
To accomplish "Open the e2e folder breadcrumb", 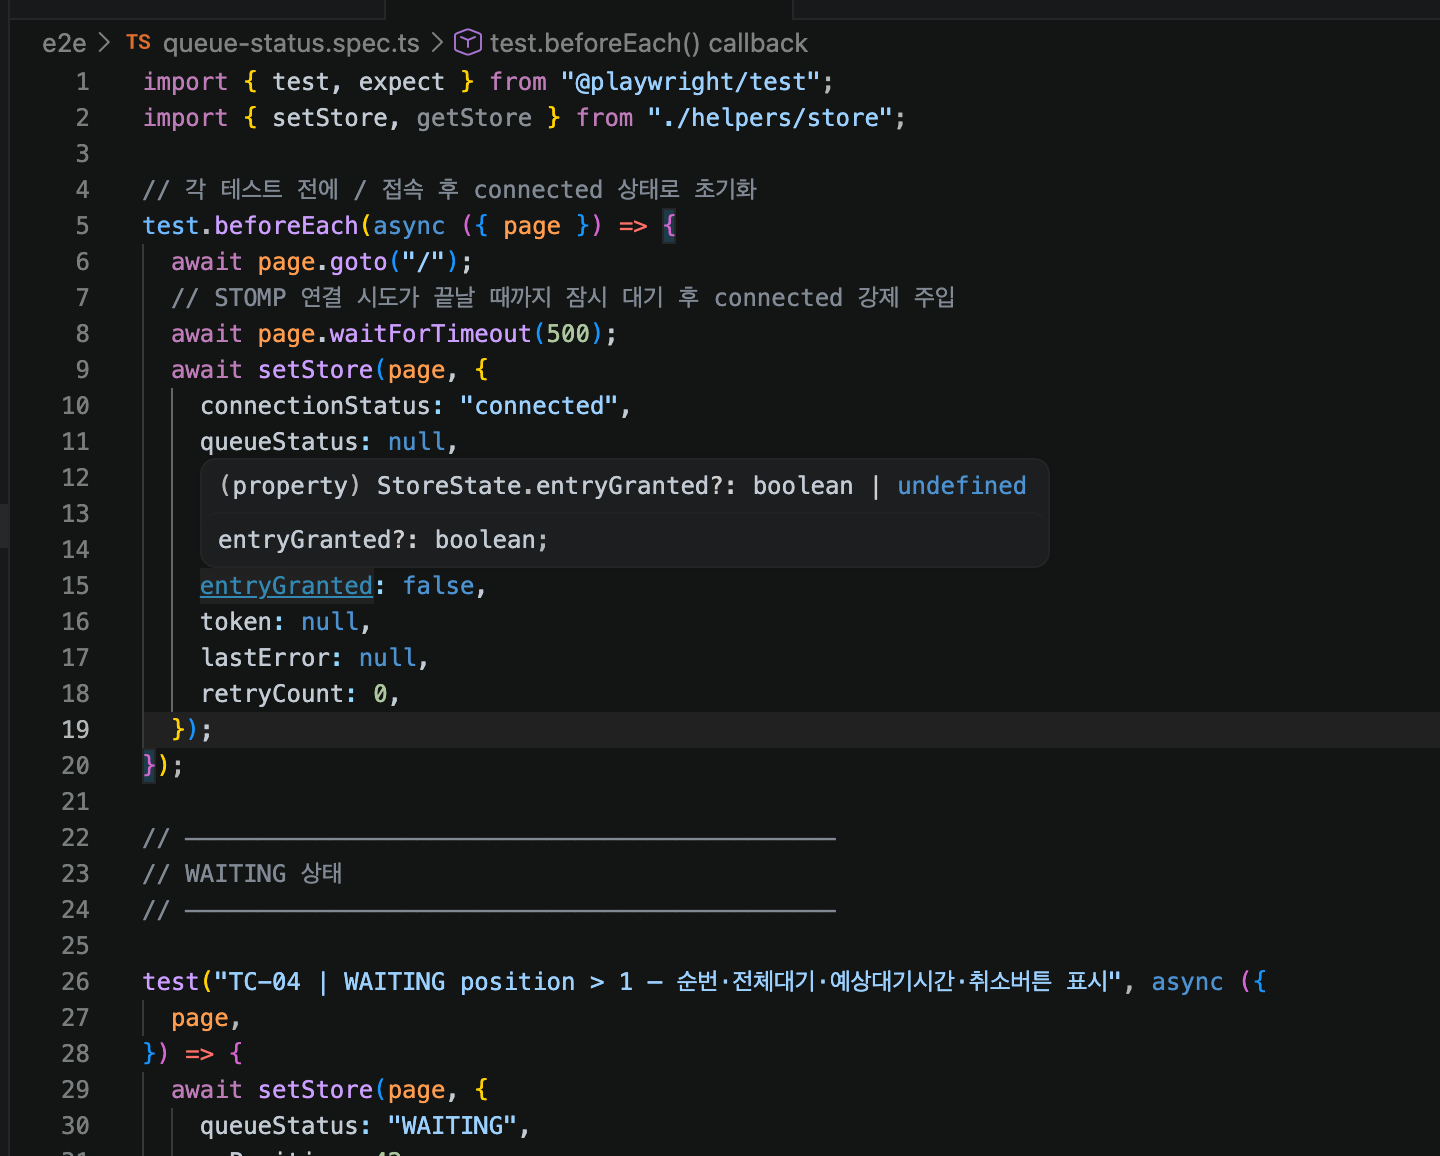I will pyautogui.click(x=64, y=43).
